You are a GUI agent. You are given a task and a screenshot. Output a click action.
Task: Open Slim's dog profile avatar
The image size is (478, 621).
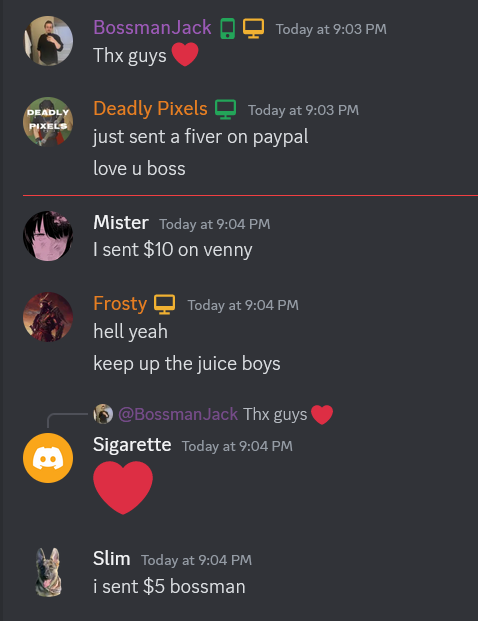point(48,572)
